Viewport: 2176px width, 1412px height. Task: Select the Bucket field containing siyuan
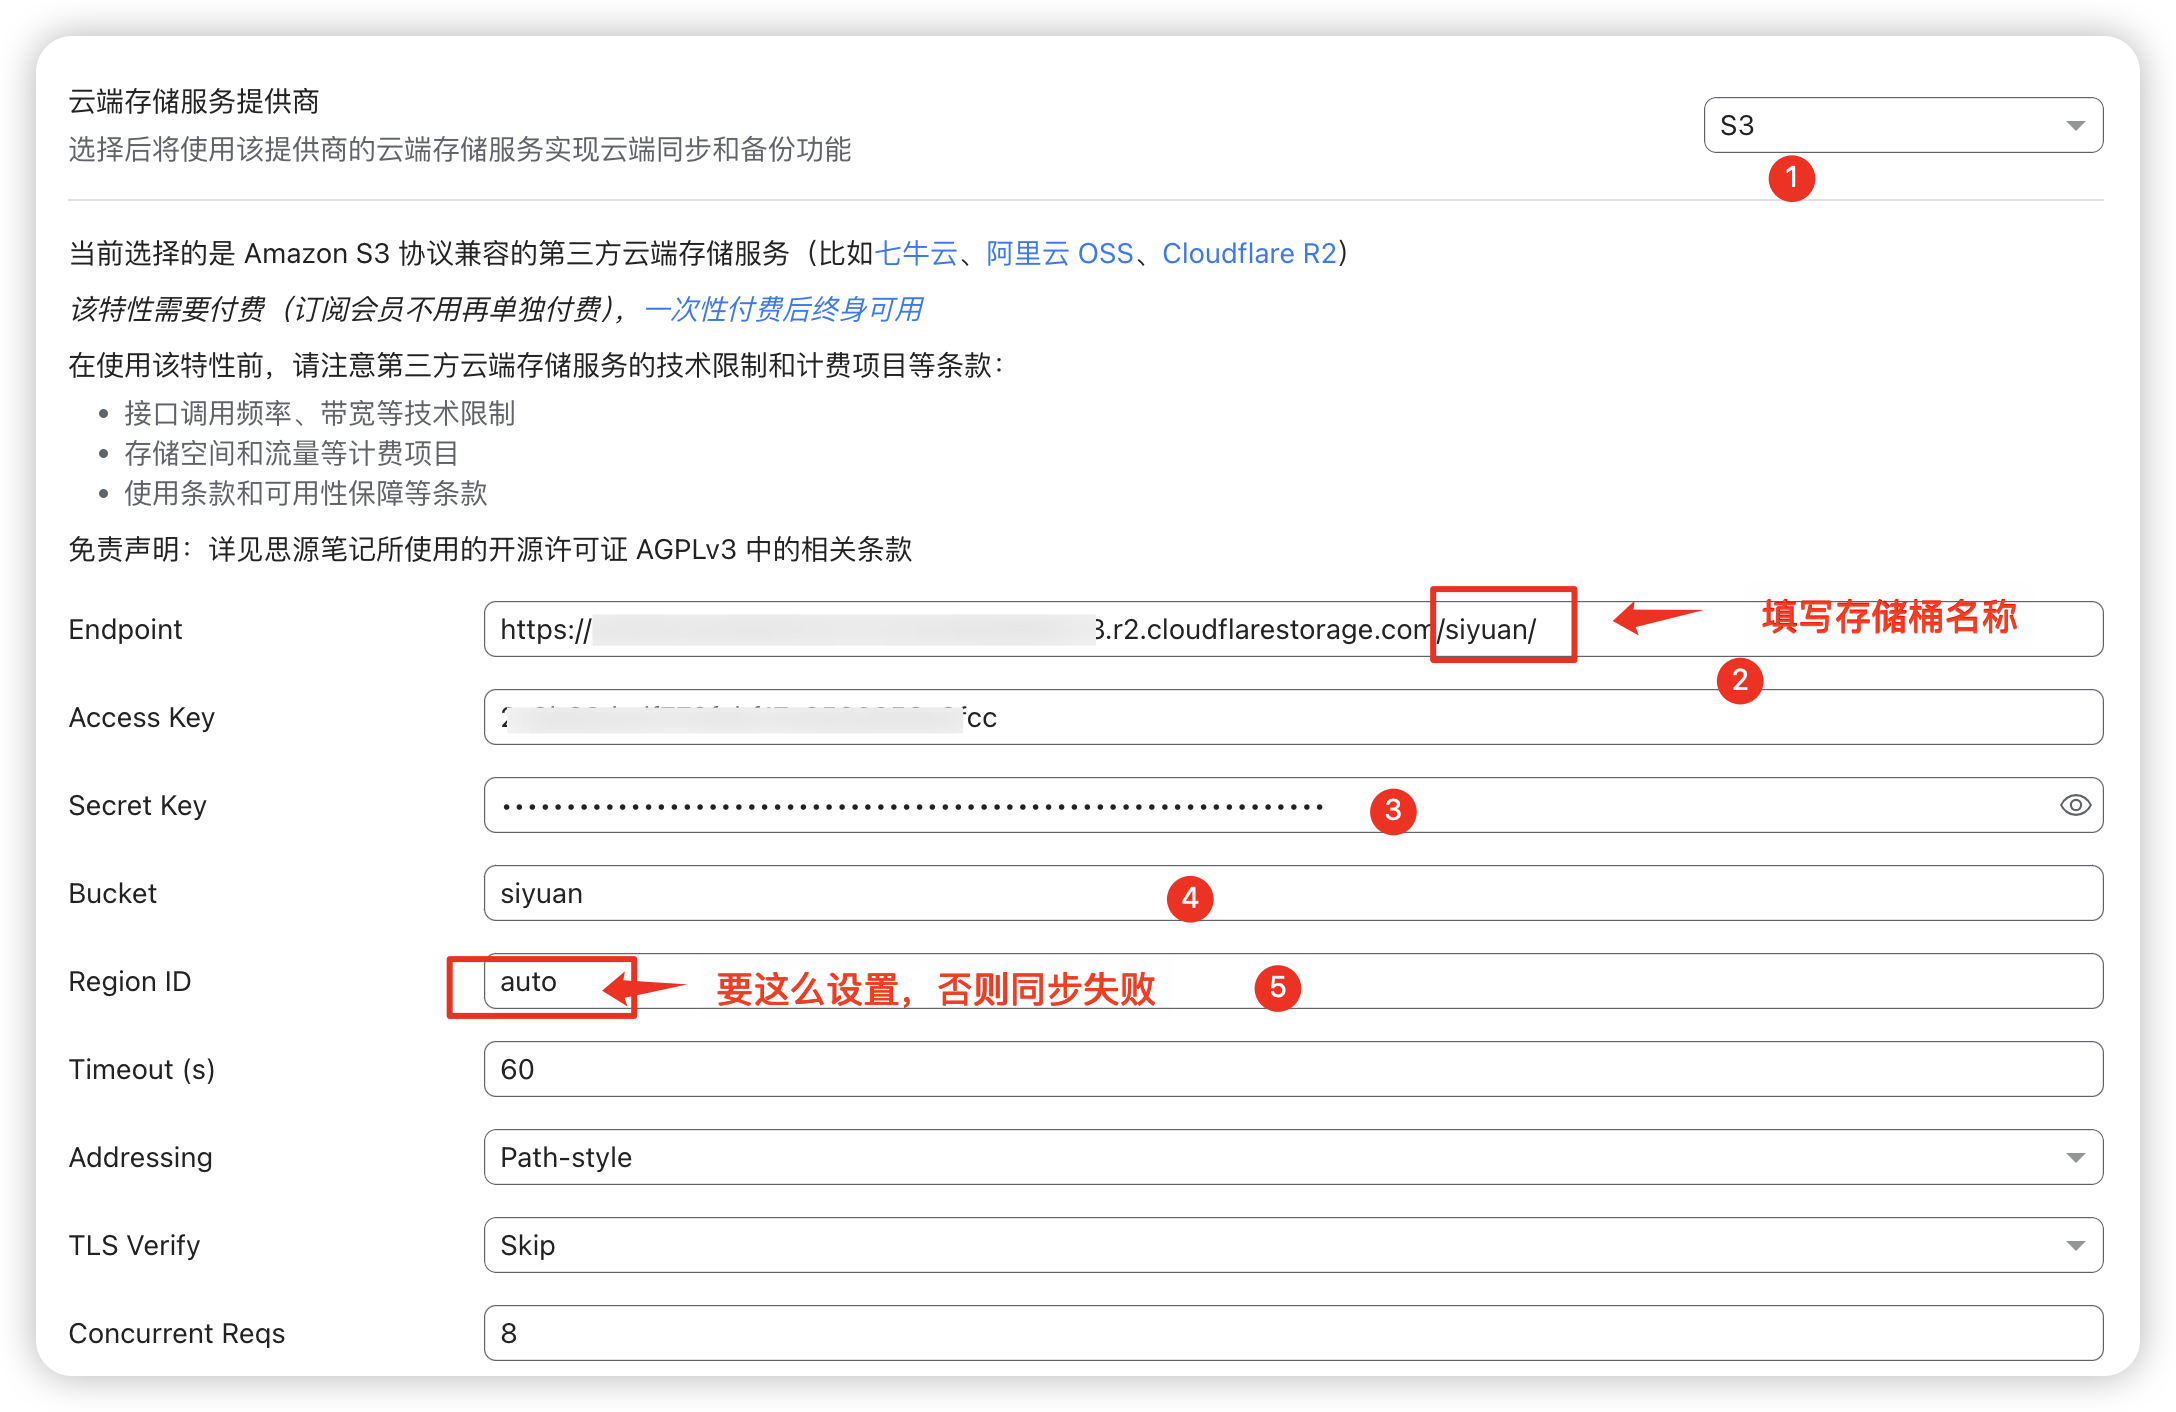click(x=800, y=894)
